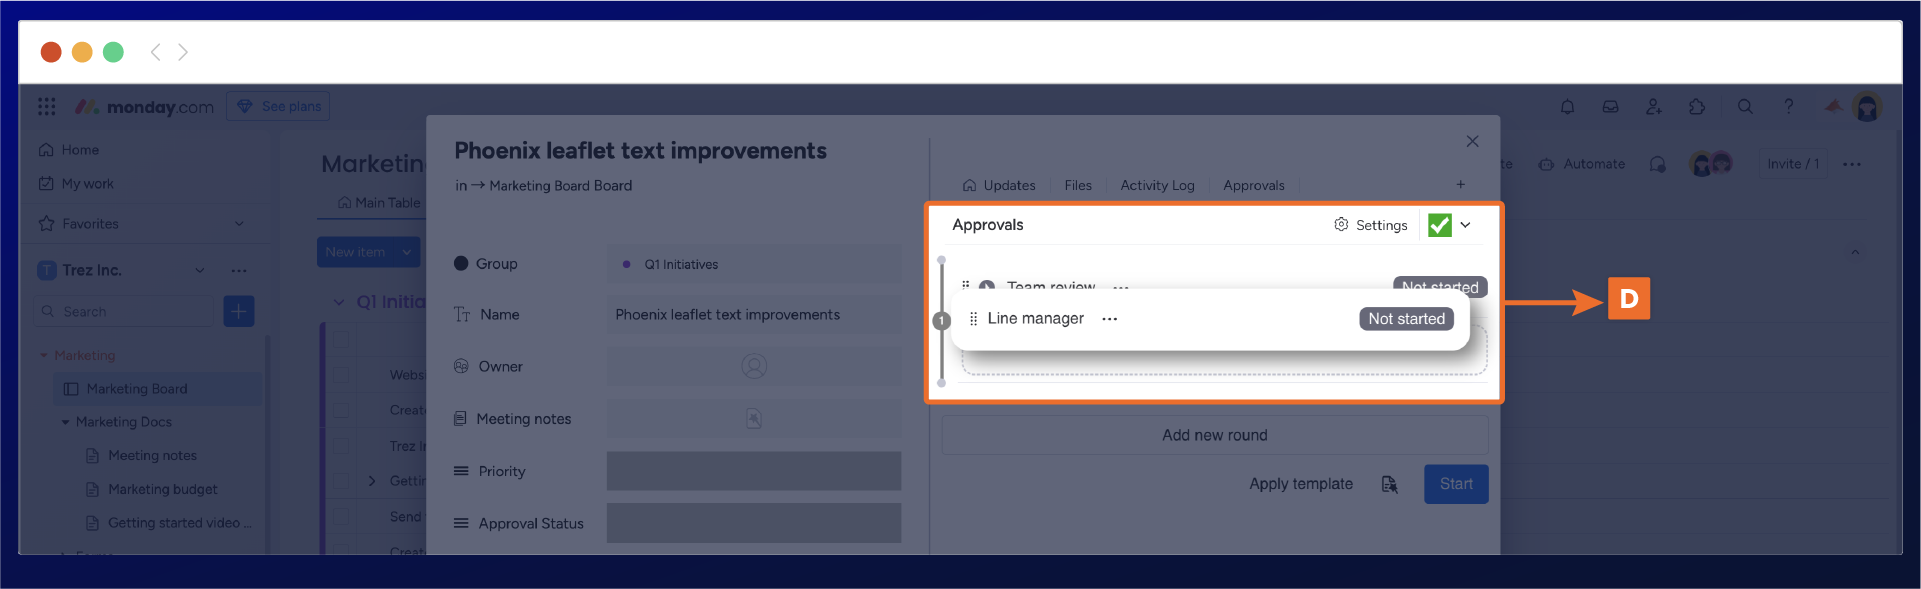The width and height of the screenshot is (1921, 589).
Task: Open dropdown arrow next to green checkmark
Action: click(x=1465, y=225)
